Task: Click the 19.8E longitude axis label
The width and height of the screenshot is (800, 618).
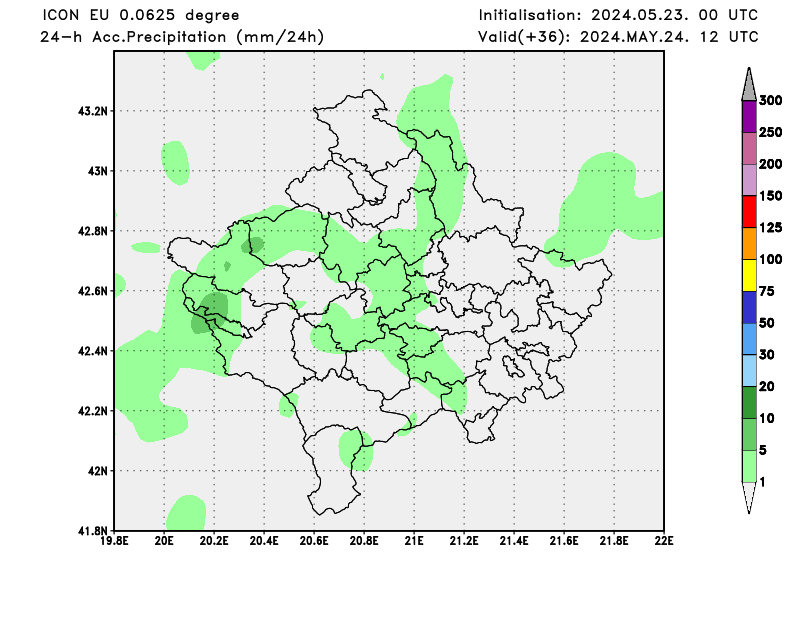Action: point(114,540)
